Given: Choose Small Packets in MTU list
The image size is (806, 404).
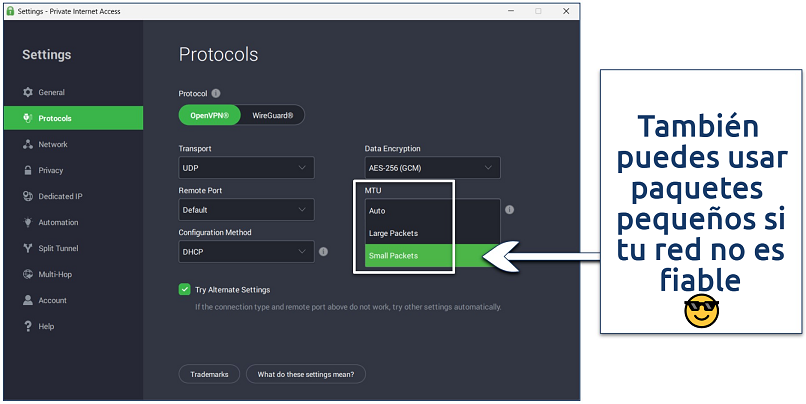Looking at the screenshot, I should pos(432,255).
